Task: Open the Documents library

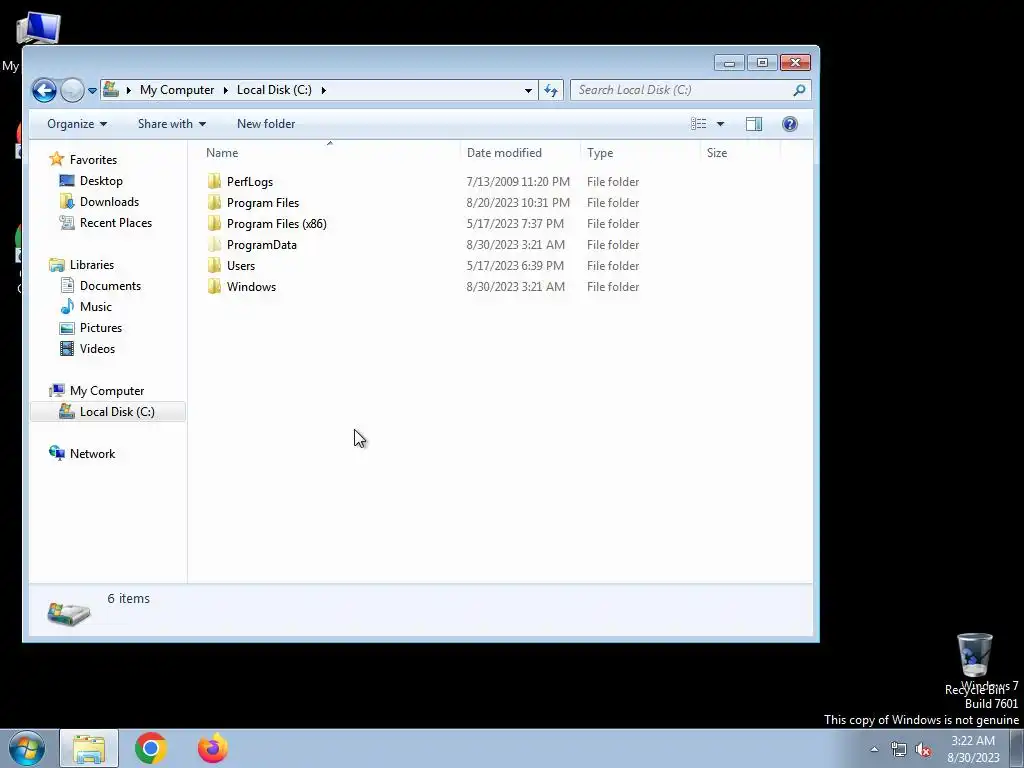Action: click(110, 285)
